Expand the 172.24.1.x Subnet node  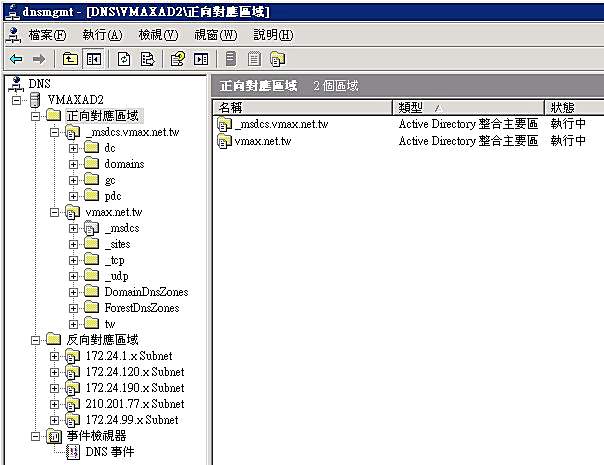pyautogui.click(x=54, y=356)
